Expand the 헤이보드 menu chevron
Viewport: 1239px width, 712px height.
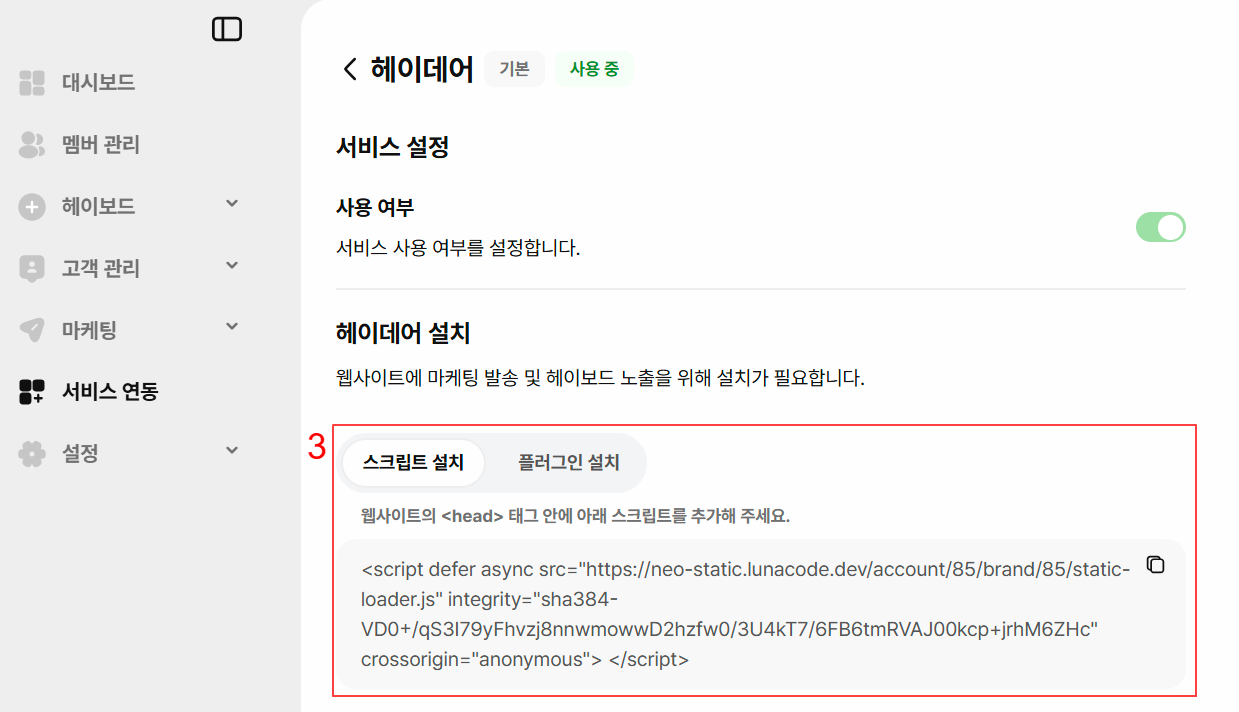point(232,204)
